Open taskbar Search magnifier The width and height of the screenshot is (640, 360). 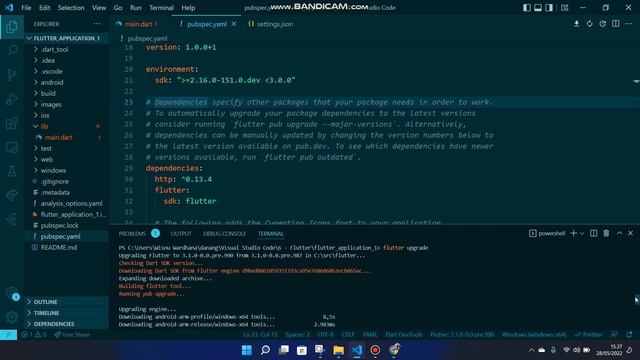point(265,350)
